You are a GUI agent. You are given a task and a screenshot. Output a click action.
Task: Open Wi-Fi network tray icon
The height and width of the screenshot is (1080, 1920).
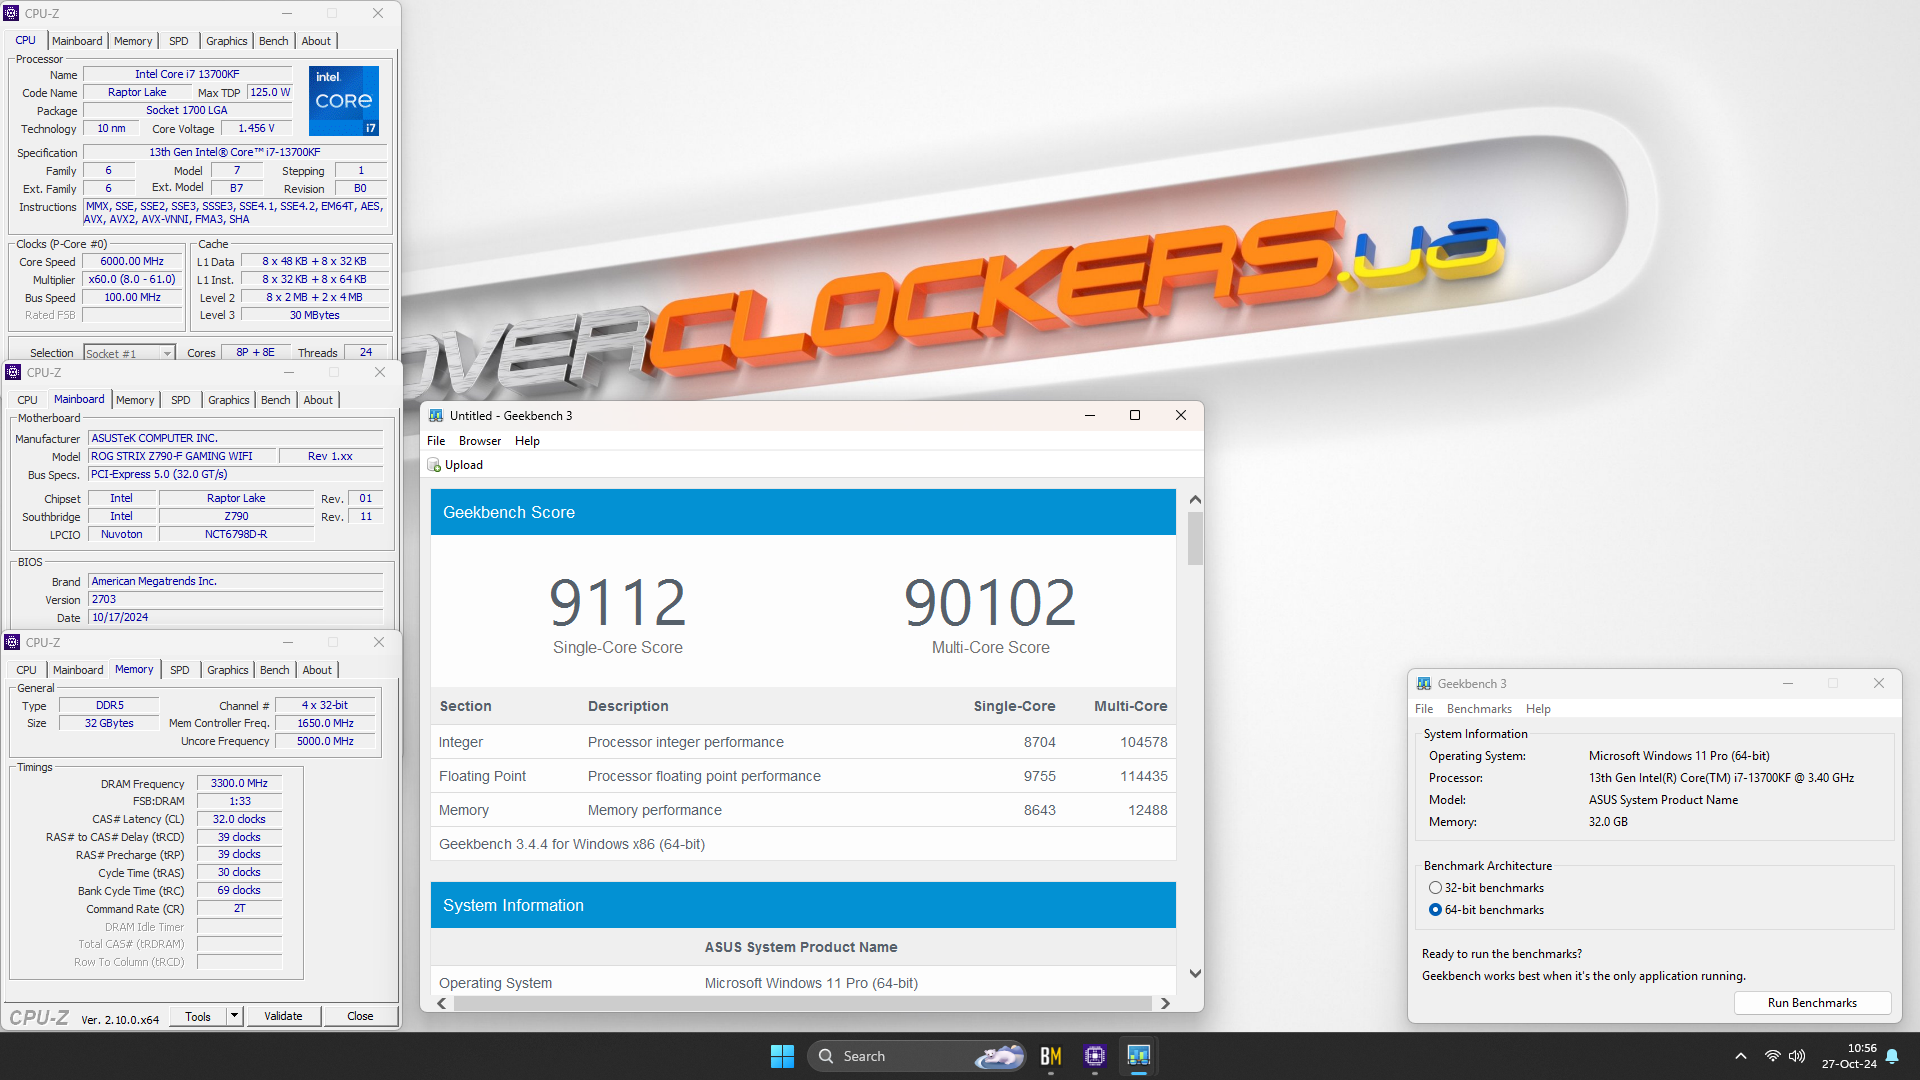tap(1772, 1056)
